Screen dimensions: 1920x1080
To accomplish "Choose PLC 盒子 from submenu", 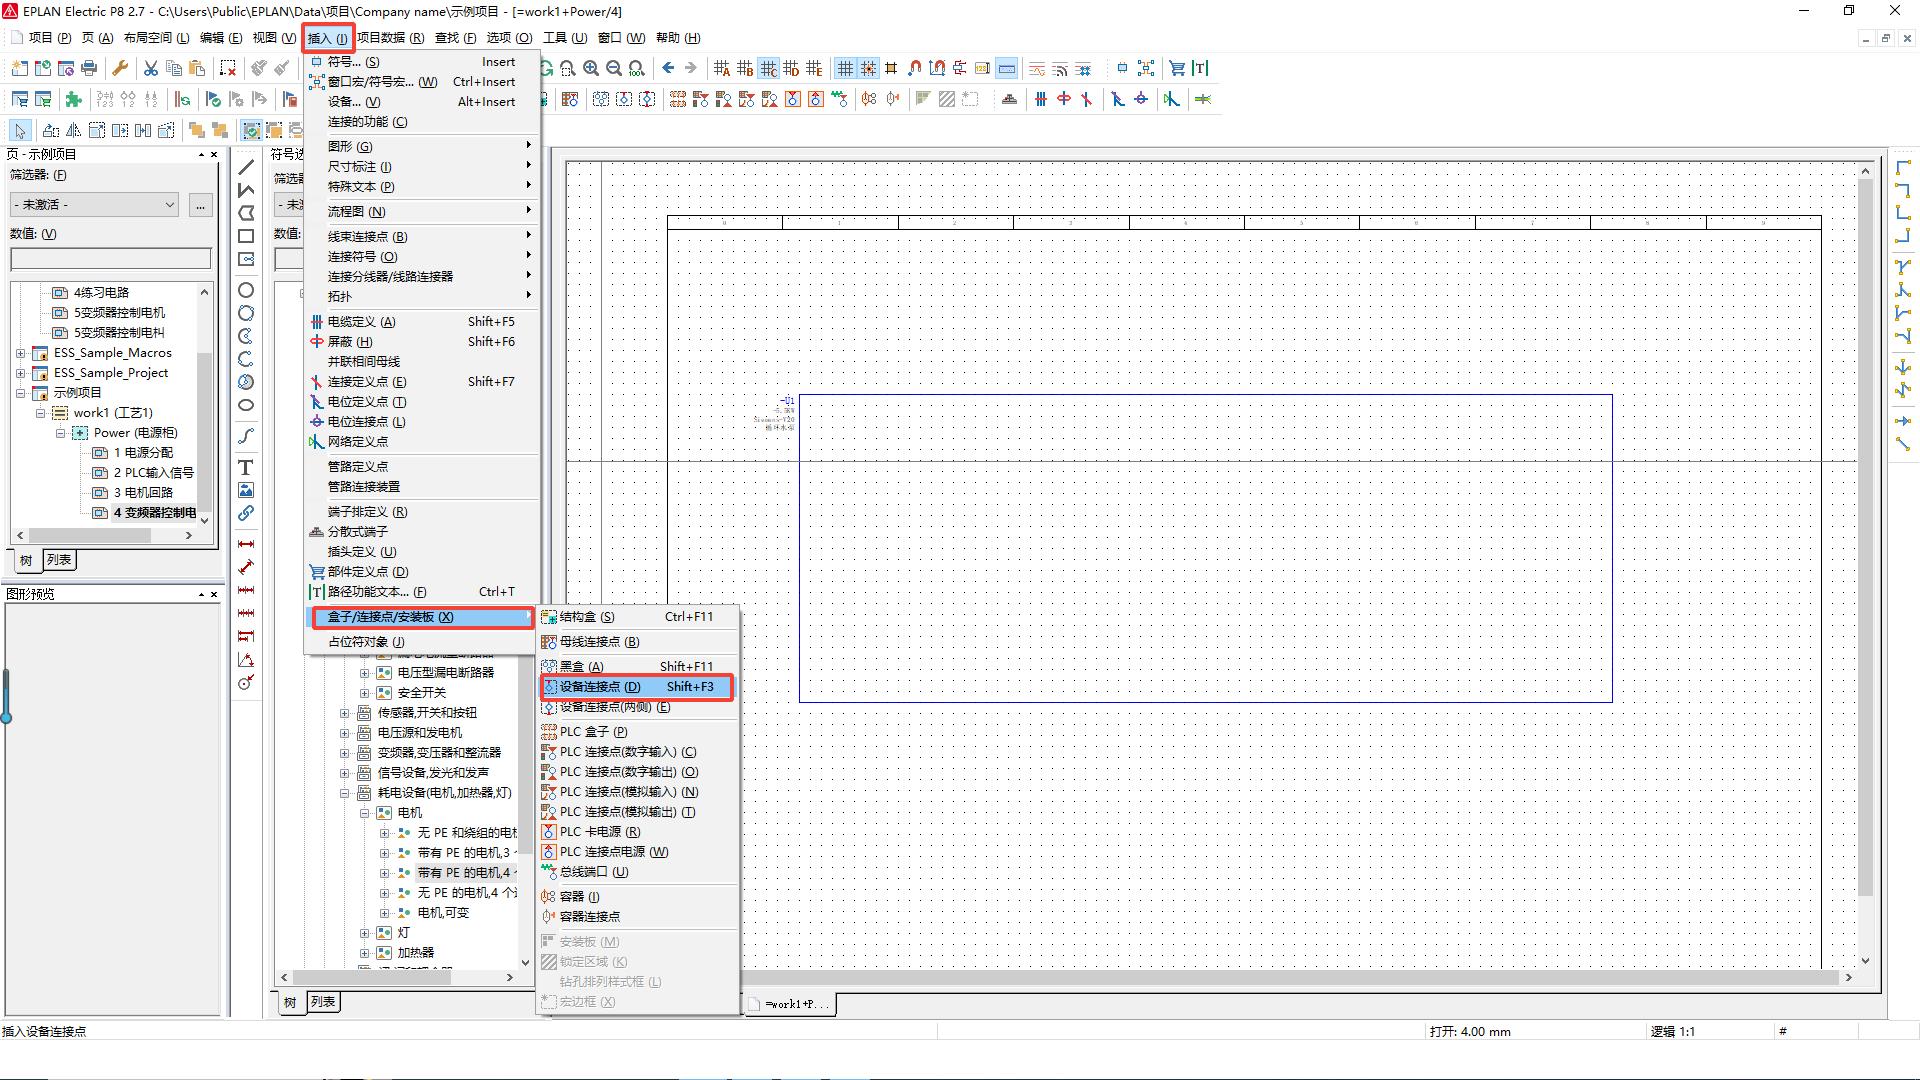I will pyautogui.click(x=593, y=732).
